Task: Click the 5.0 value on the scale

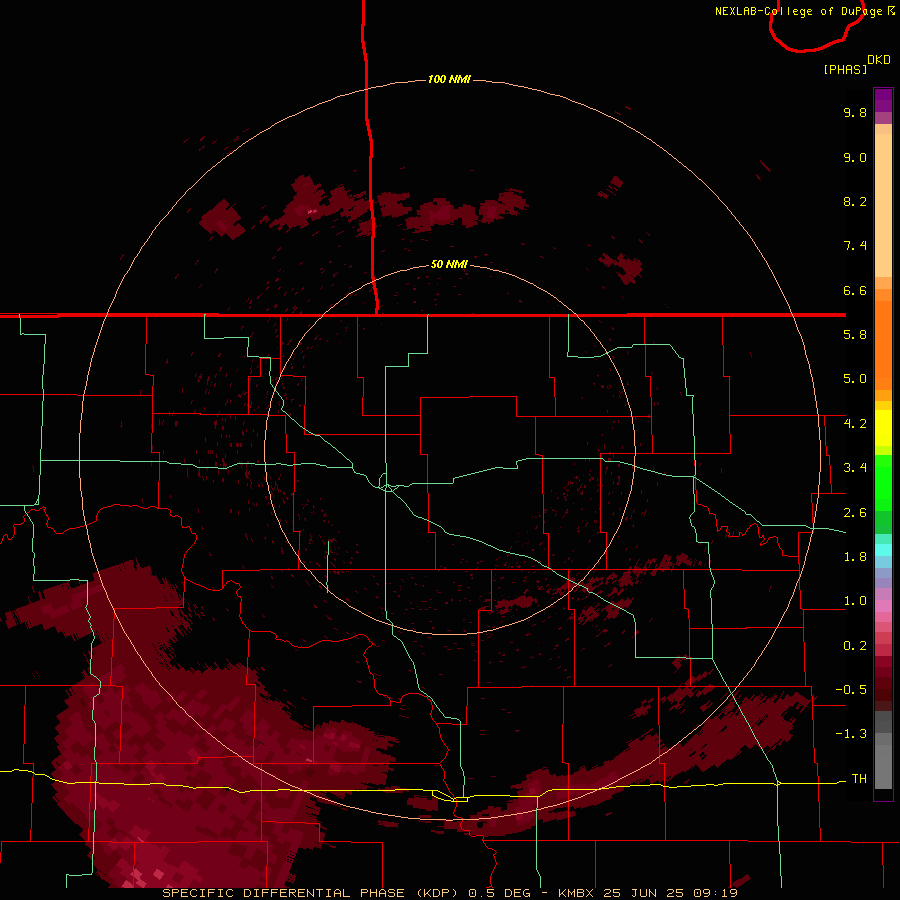Action: pyautogui.click(x=855, y=379)
